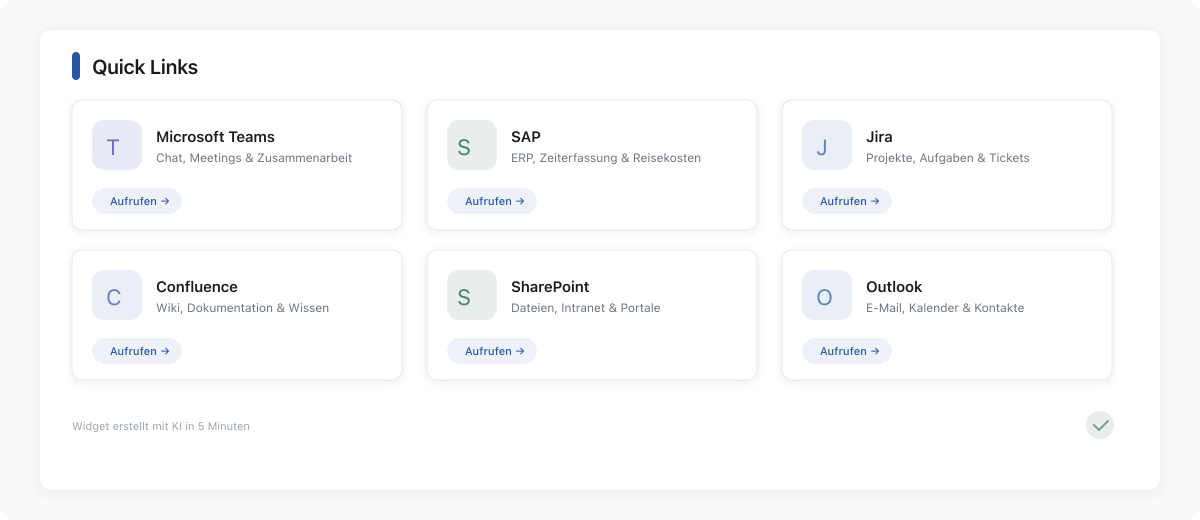This screenshot has width=1200, height=520.
Task: Hit Aufrufen under Confluence
Action: pyautogui.click(x=137, y=351)
